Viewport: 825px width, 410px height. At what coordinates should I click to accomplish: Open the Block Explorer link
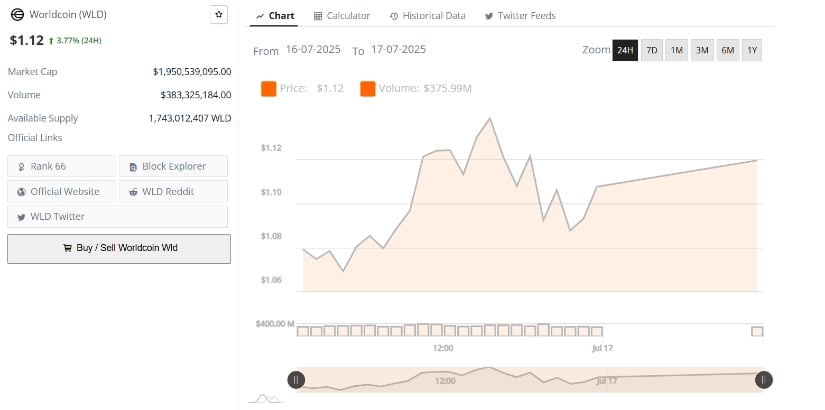click(x=174, y=166)
